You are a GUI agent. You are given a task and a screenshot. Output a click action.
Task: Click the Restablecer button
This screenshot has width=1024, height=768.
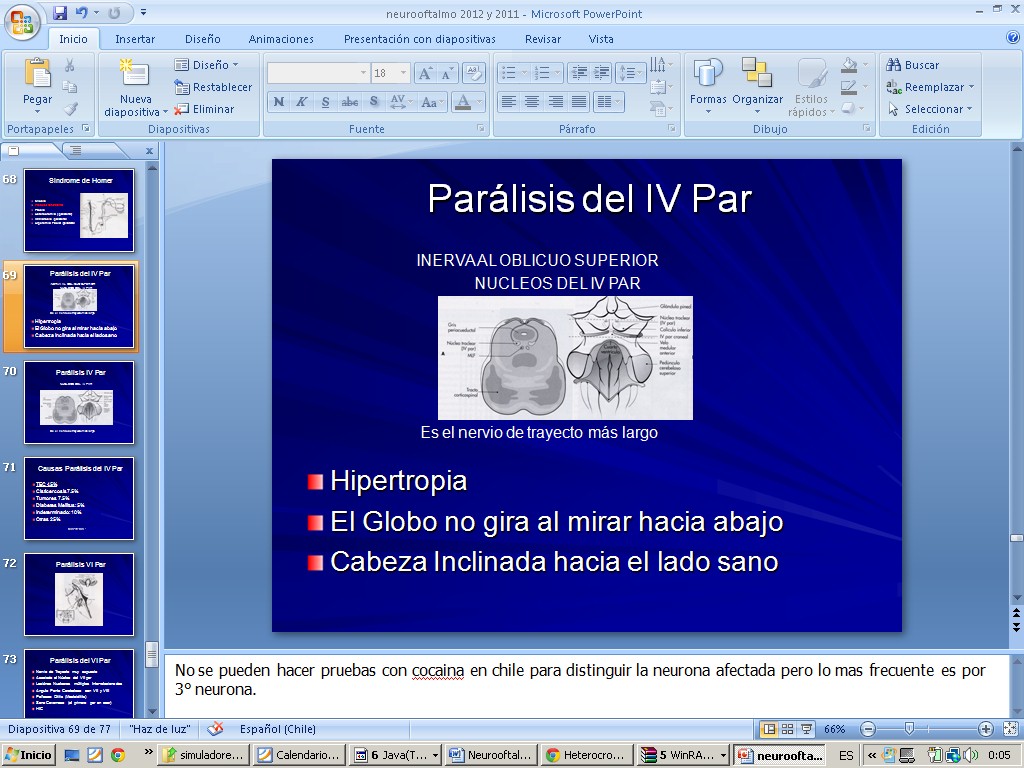point(214,87)
